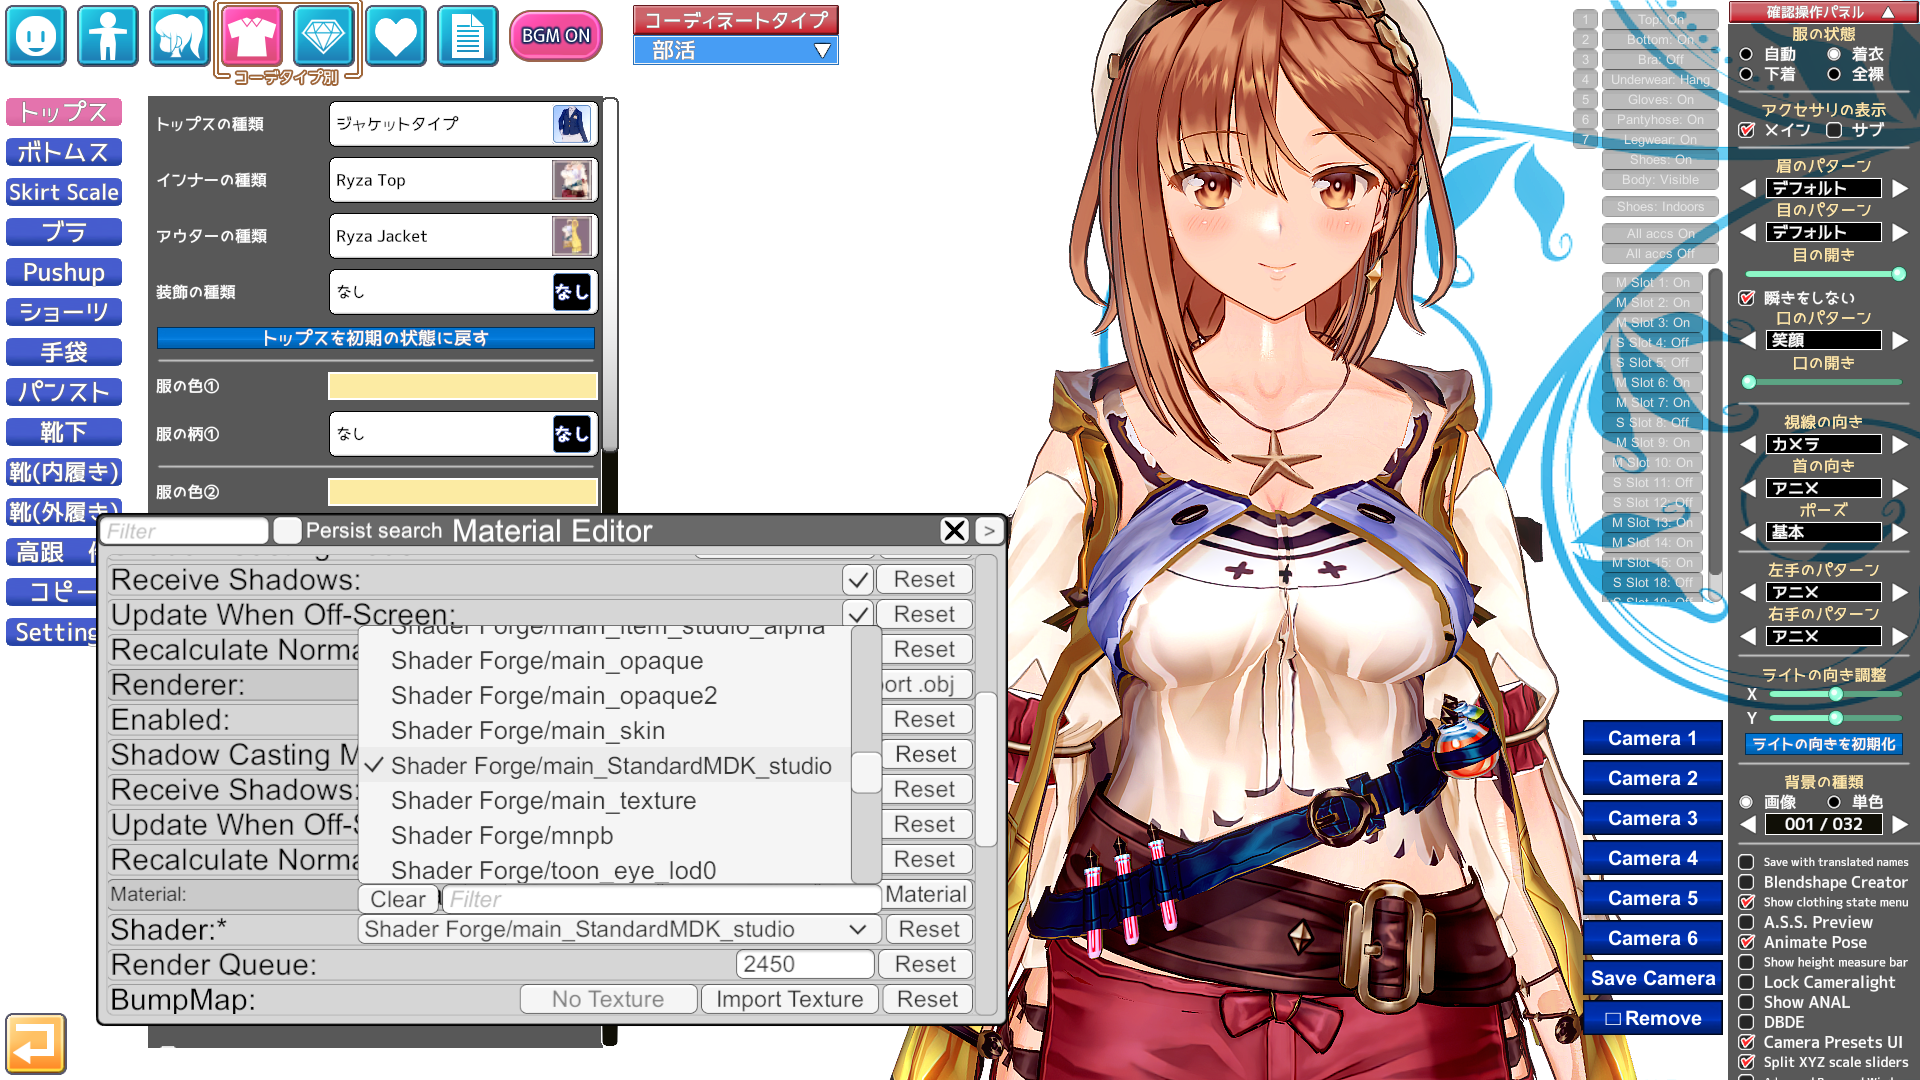Previous left hand pattern (左手のパターン) arrow
Image resolution: width=1920 pixels, height=1080 pixels.
click(x=1749, y=592)
